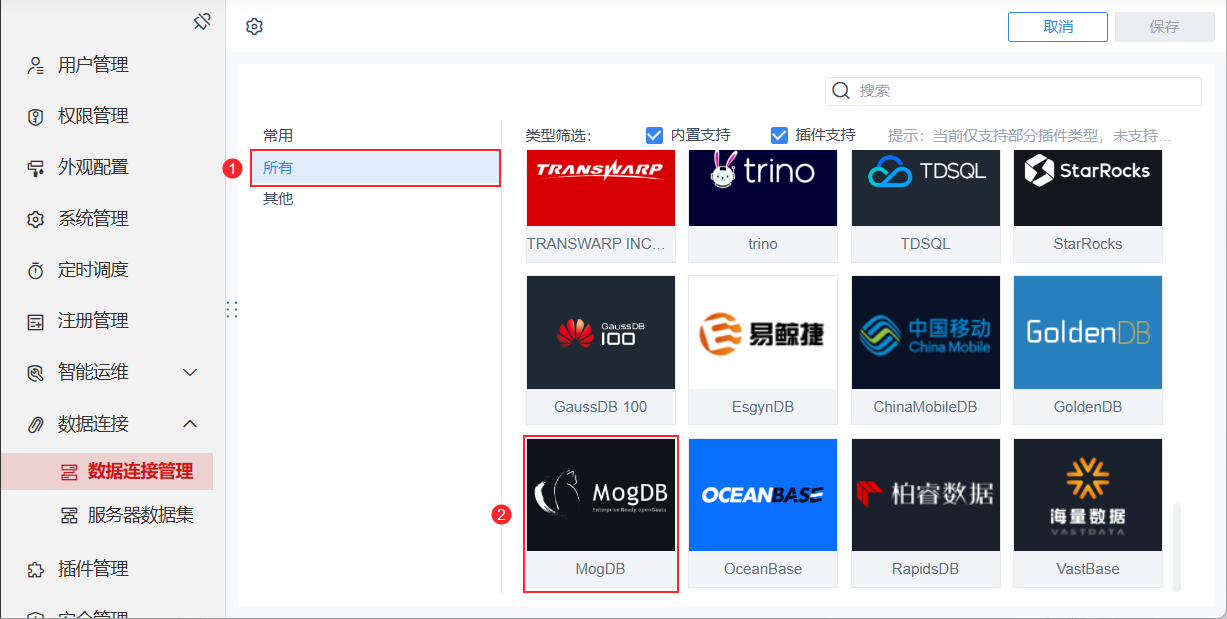Screen dimensions: 1227x619
Task: Click the OceanBase name label
Action: point(763,569)
